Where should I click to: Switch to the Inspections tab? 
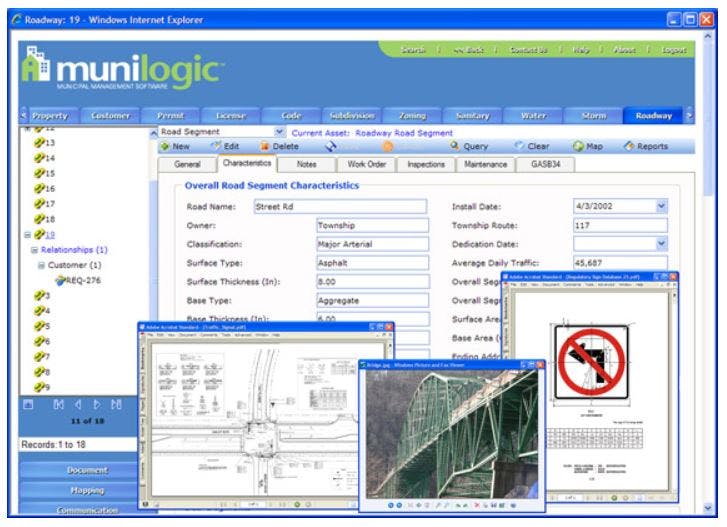click(x=426, y=165)
